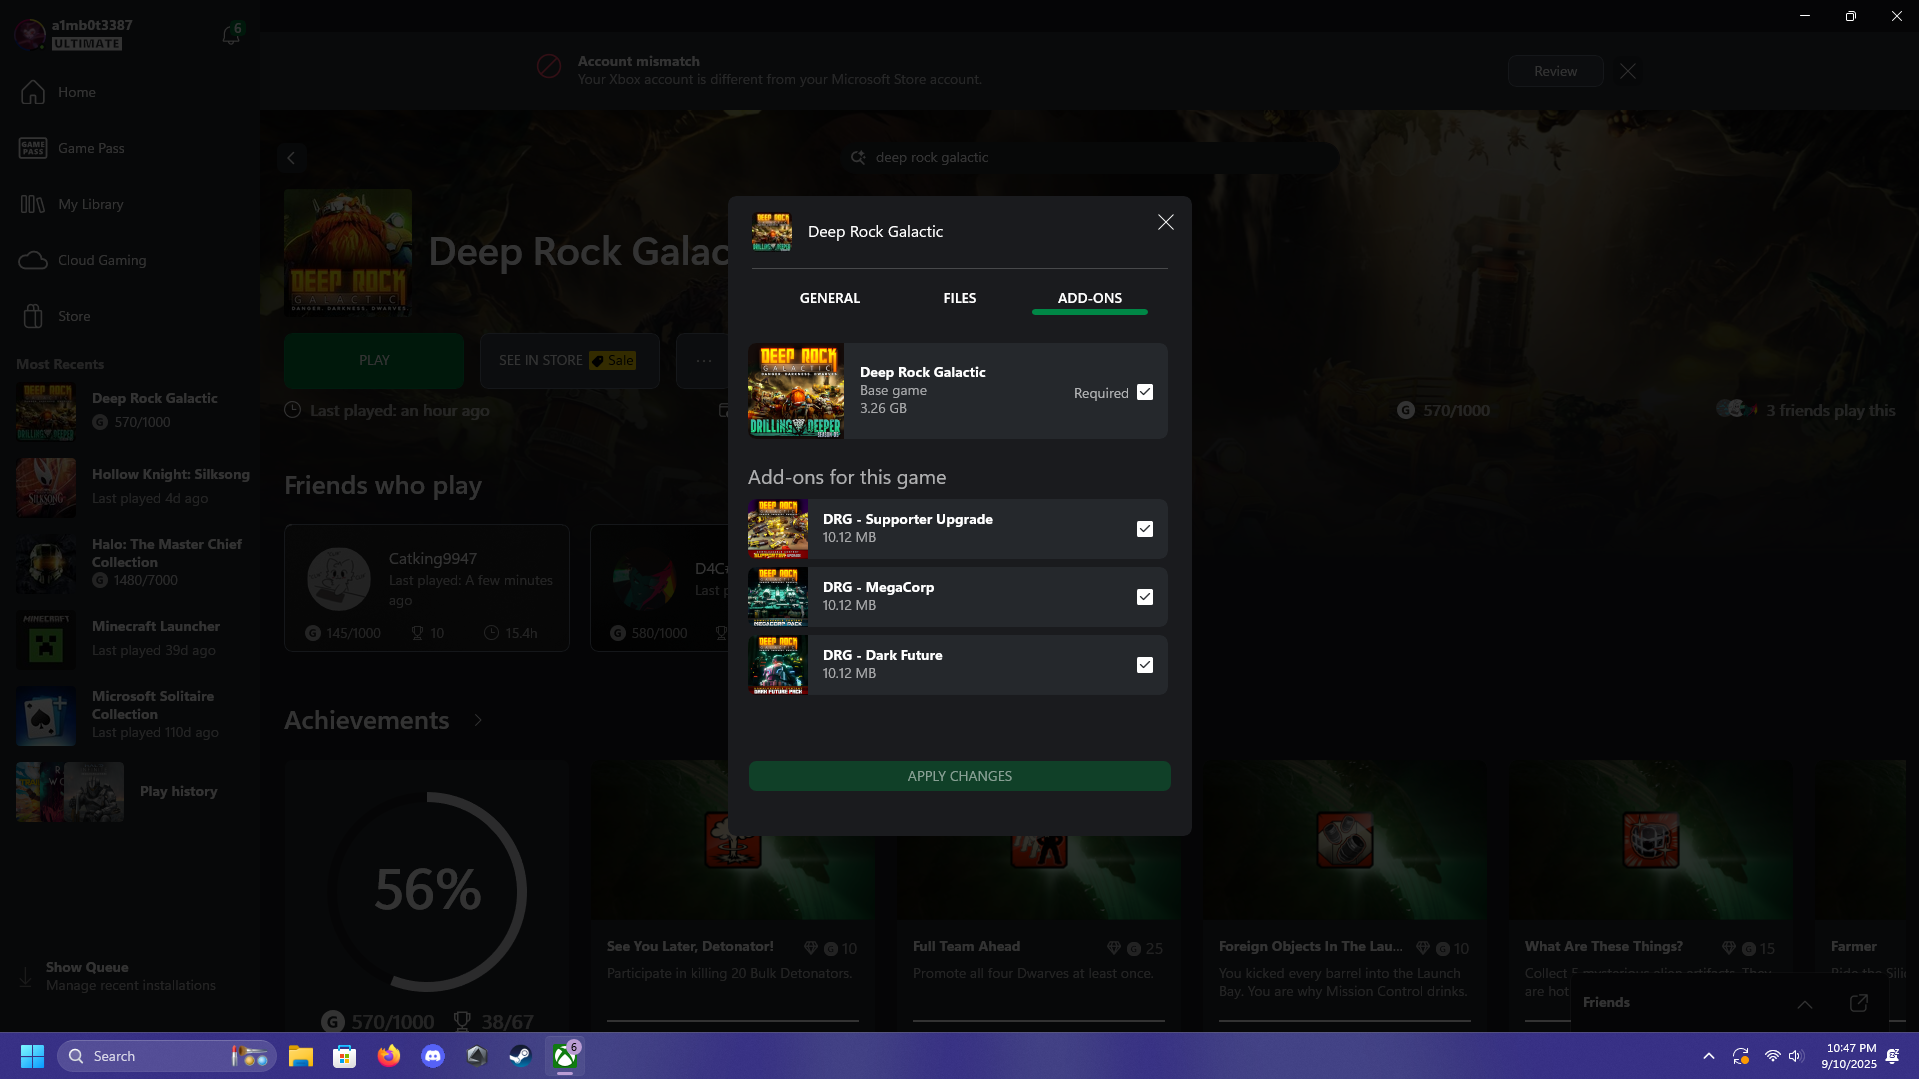Viewport: 1919px width, 1079px height.
Task: Open Play history
Action: pos(130,791)
